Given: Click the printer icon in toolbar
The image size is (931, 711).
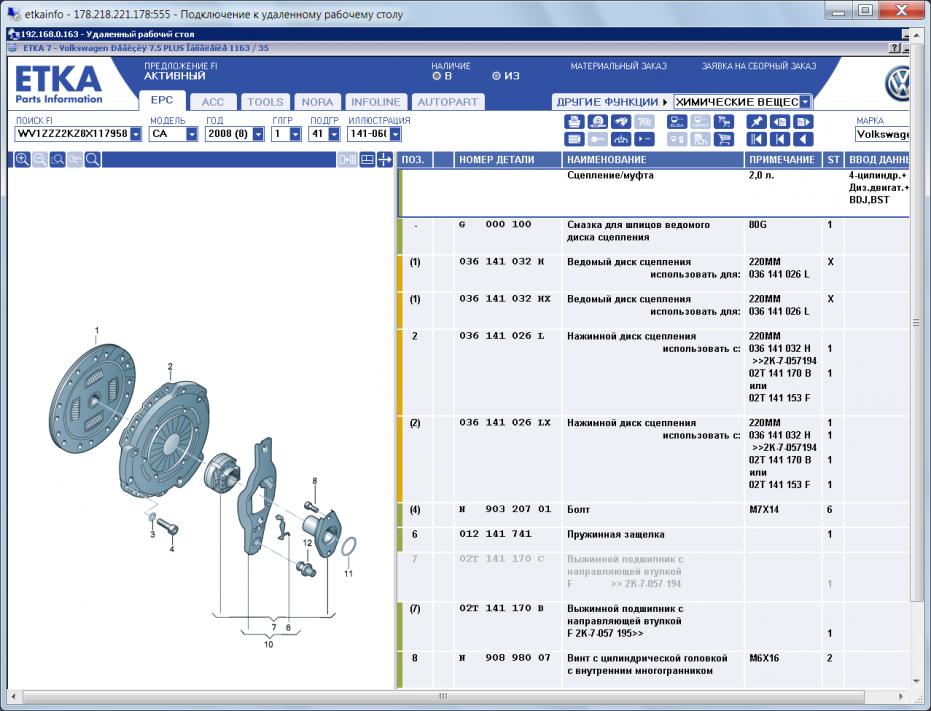Looking at the screenshot, I should [x=574, y=122].
